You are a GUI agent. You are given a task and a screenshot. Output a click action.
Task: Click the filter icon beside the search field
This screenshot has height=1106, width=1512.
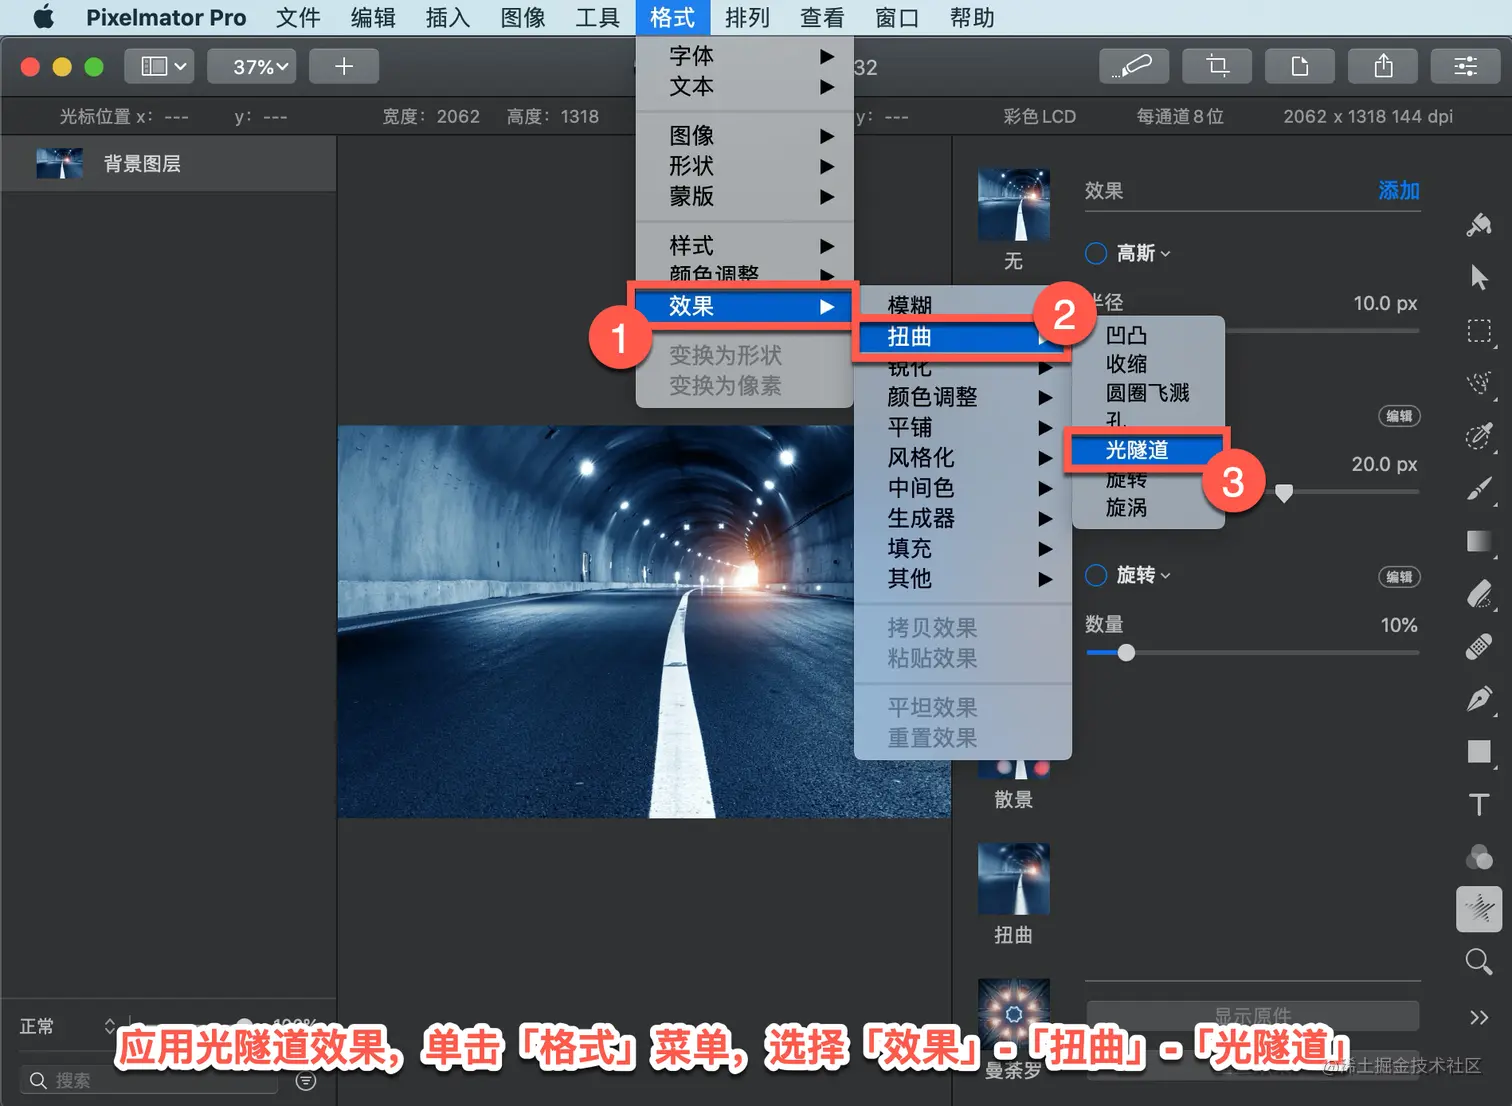(307, 1080)
